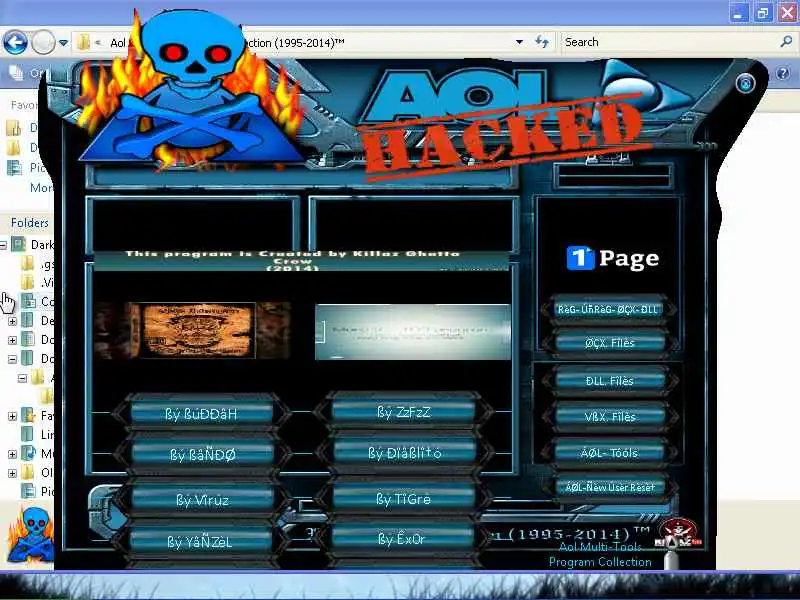Open the By BaNDO program button
The image size is (800, 600).
click(203, 454)
